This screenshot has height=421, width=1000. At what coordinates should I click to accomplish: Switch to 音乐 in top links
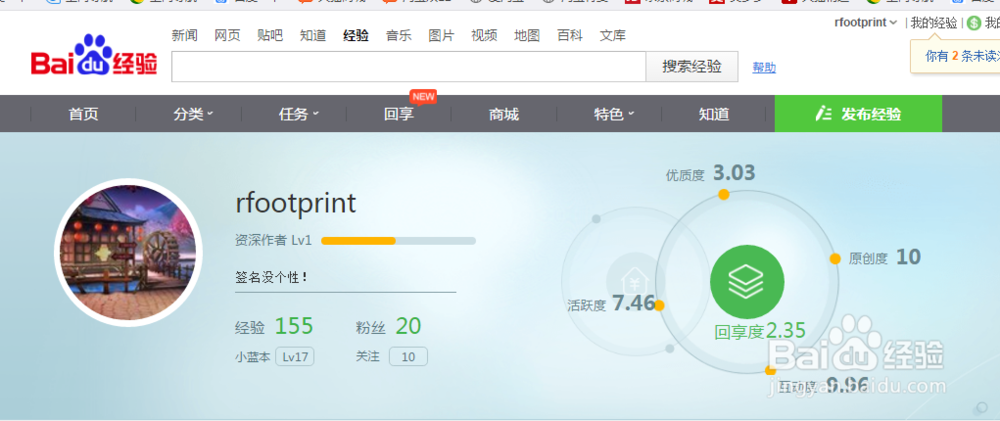(399, 35)
